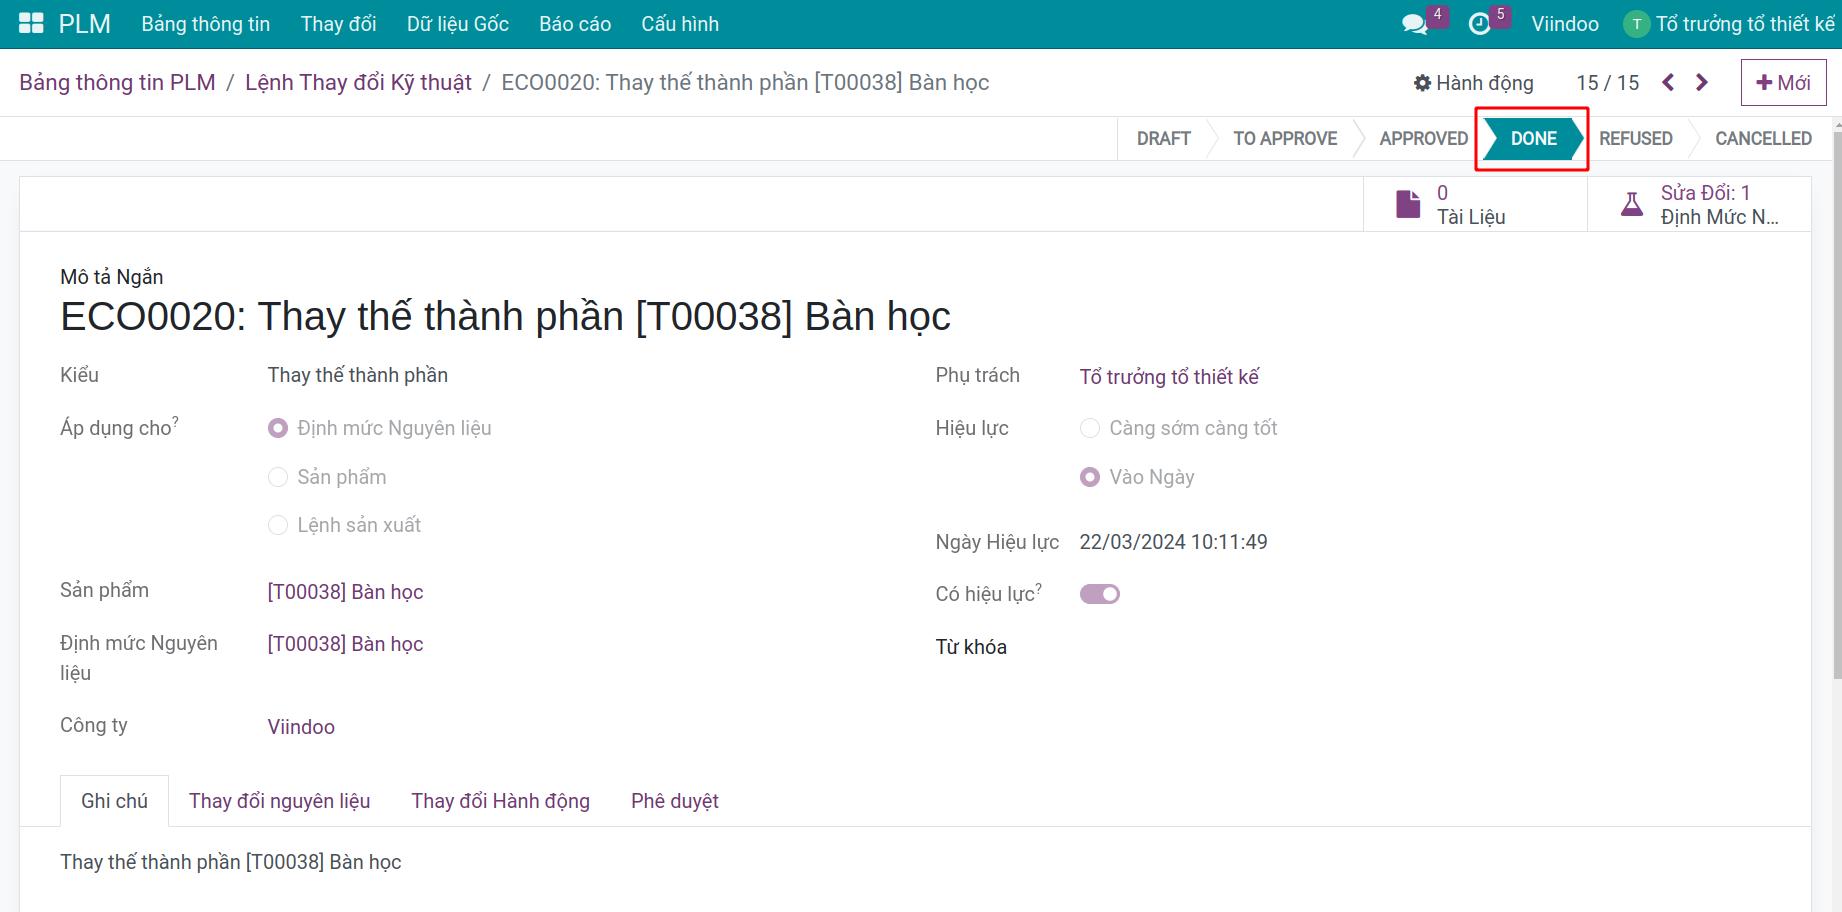Click the PLM app title
1842x912 pixels.
click(x=85, y=24)
